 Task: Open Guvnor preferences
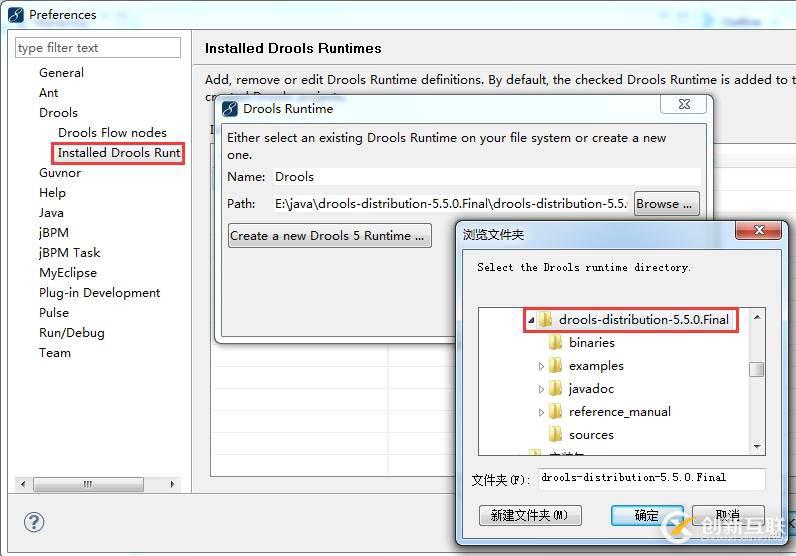click(x=60, y=173)
